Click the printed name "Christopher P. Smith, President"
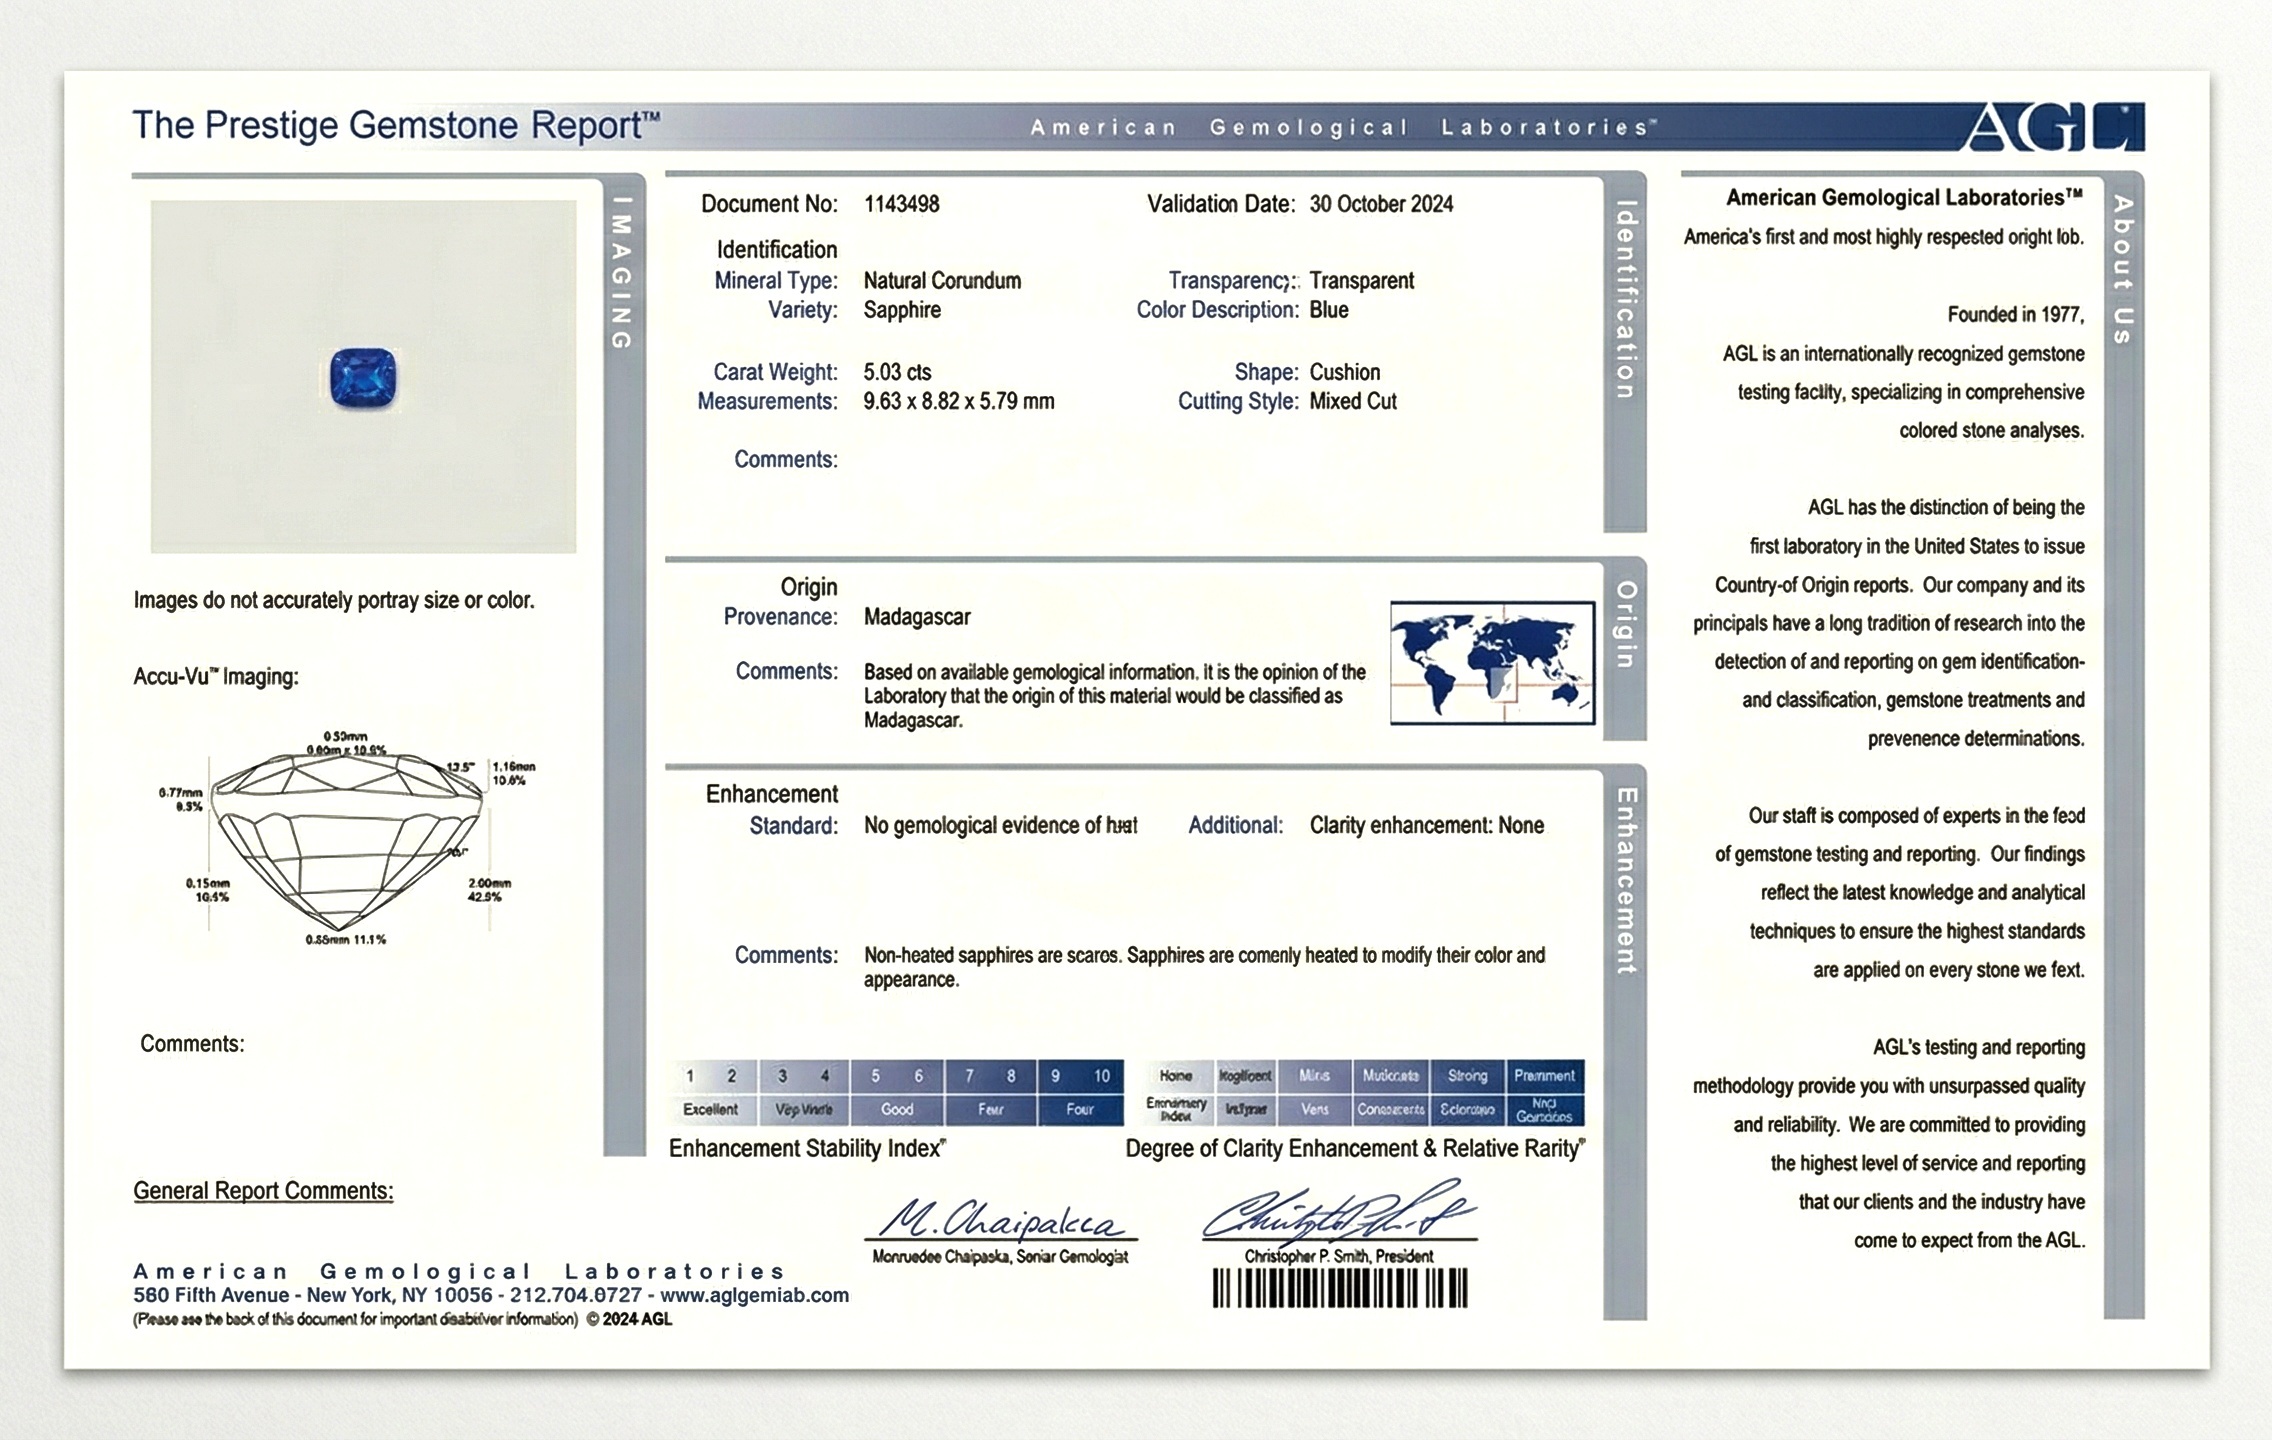 point(1339,1257)
